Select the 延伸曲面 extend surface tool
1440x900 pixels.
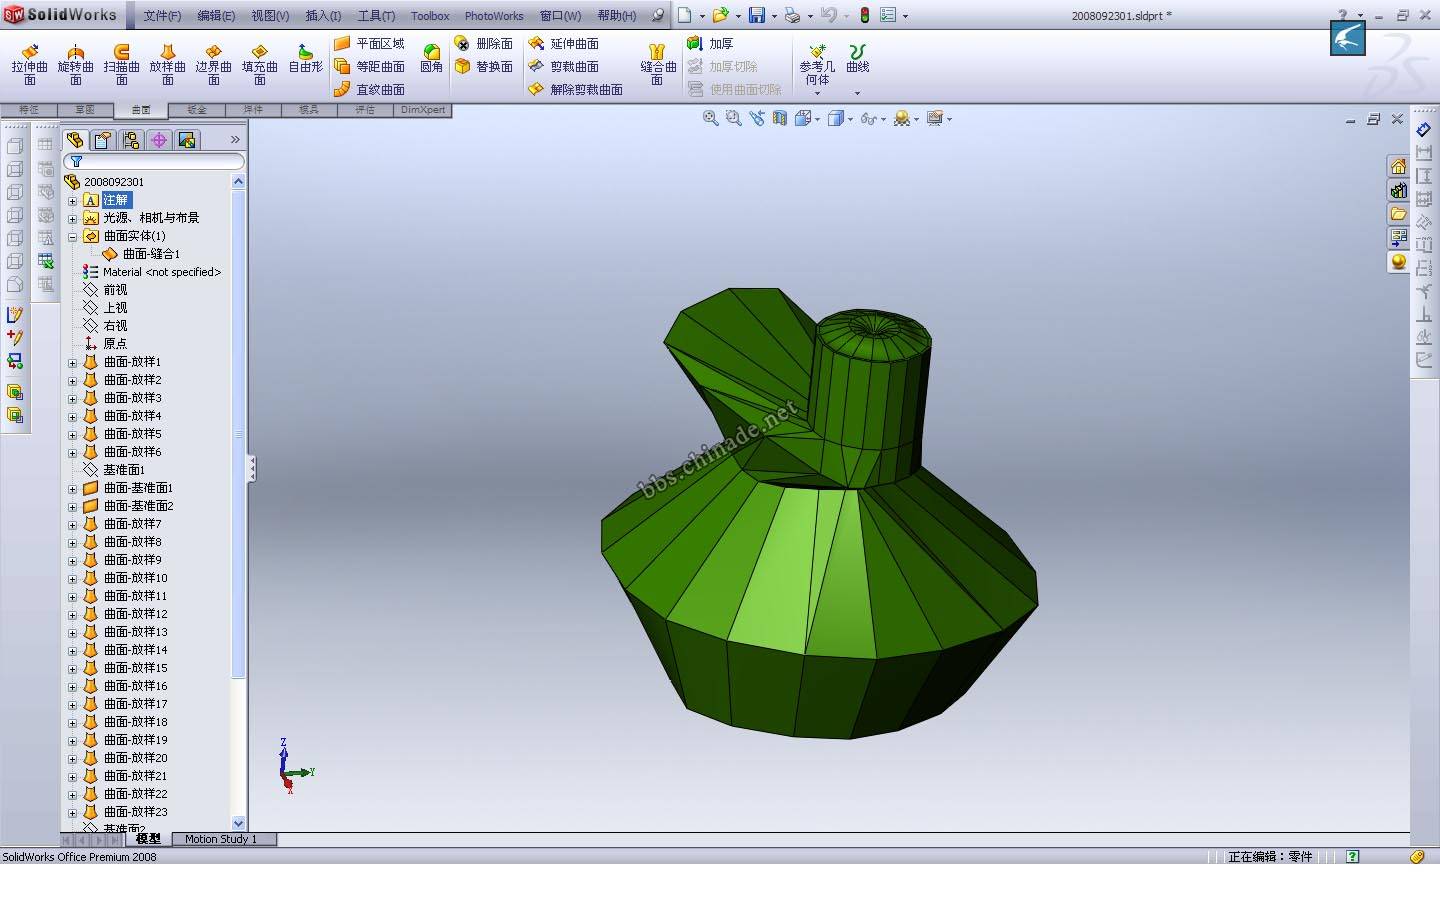click(563, 44)
